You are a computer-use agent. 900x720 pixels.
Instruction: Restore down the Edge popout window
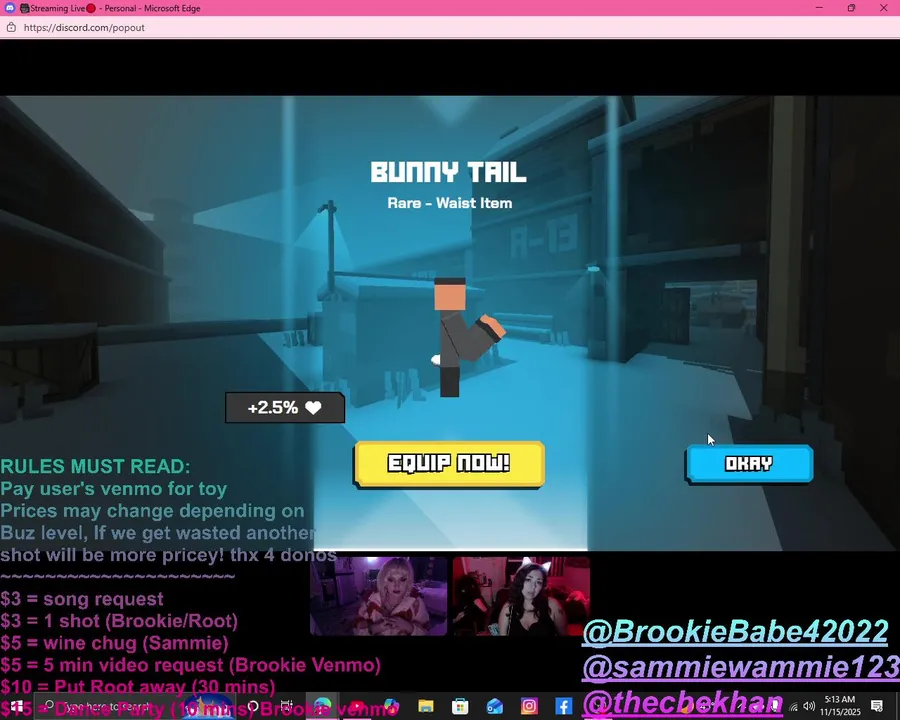(x=851, y=8)
